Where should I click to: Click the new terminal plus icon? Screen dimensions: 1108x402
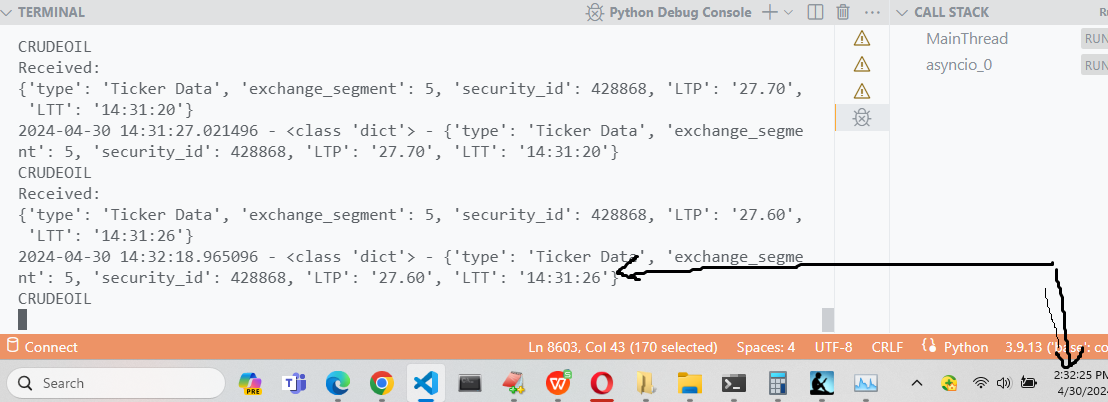[769, 12]
